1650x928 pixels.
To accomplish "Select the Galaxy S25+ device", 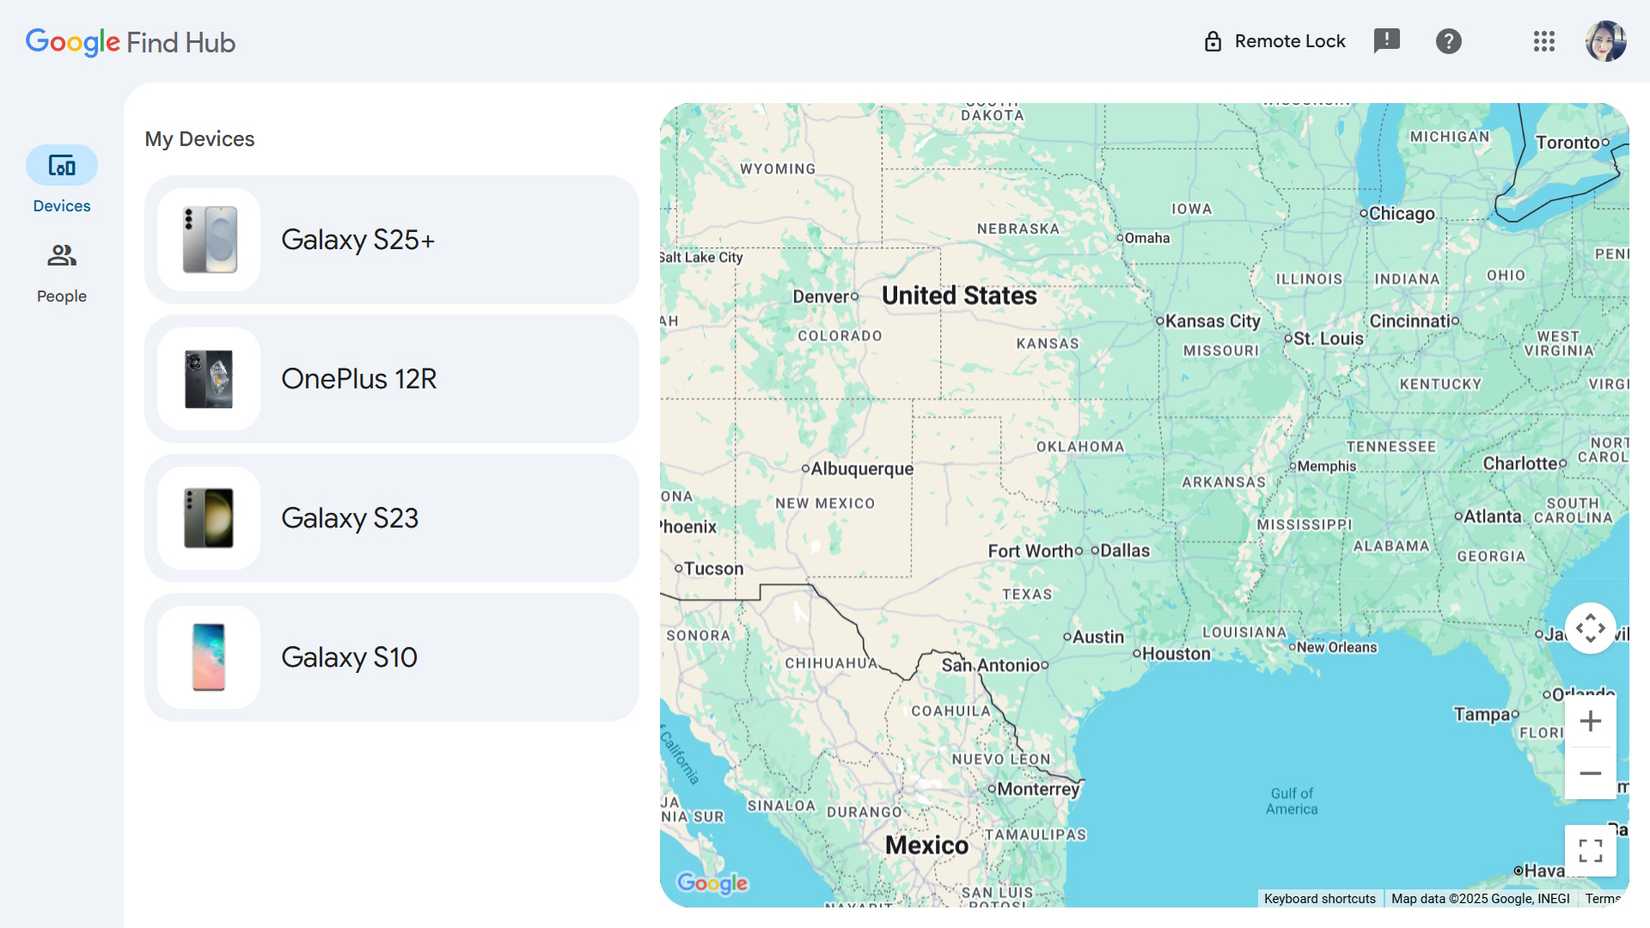I will (x=392, y=239).
